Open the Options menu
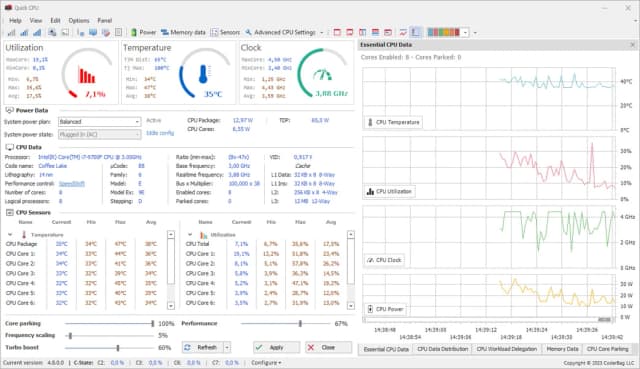Image resolution: width=640 pixels, height=369 pixels. pyautogui.click(x=79, y=20)
